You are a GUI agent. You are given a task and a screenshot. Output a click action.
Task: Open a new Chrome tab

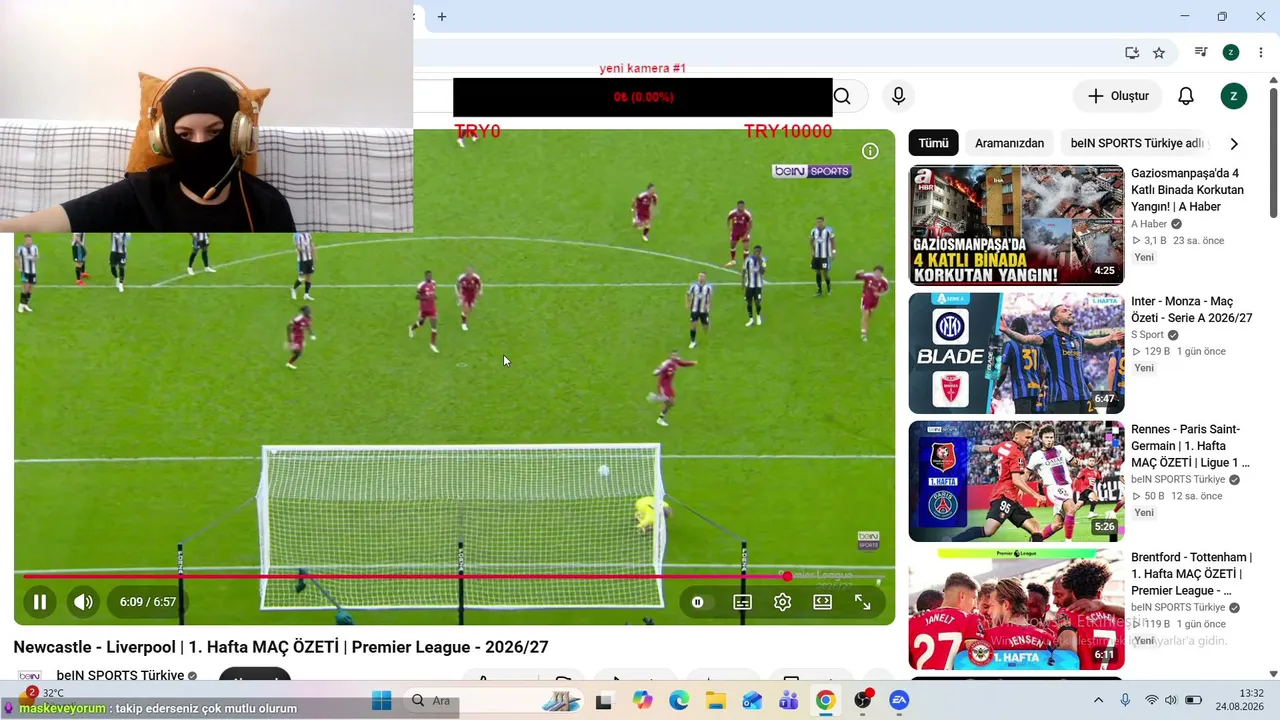[x=442, y=17]
